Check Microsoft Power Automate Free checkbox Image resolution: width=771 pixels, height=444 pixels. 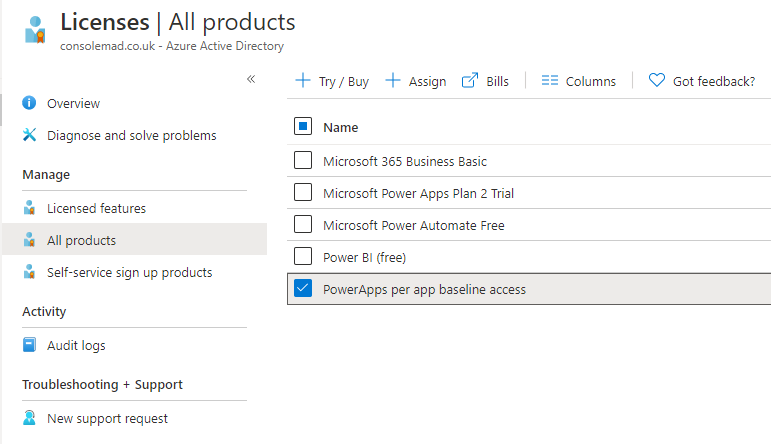point(303,224)
